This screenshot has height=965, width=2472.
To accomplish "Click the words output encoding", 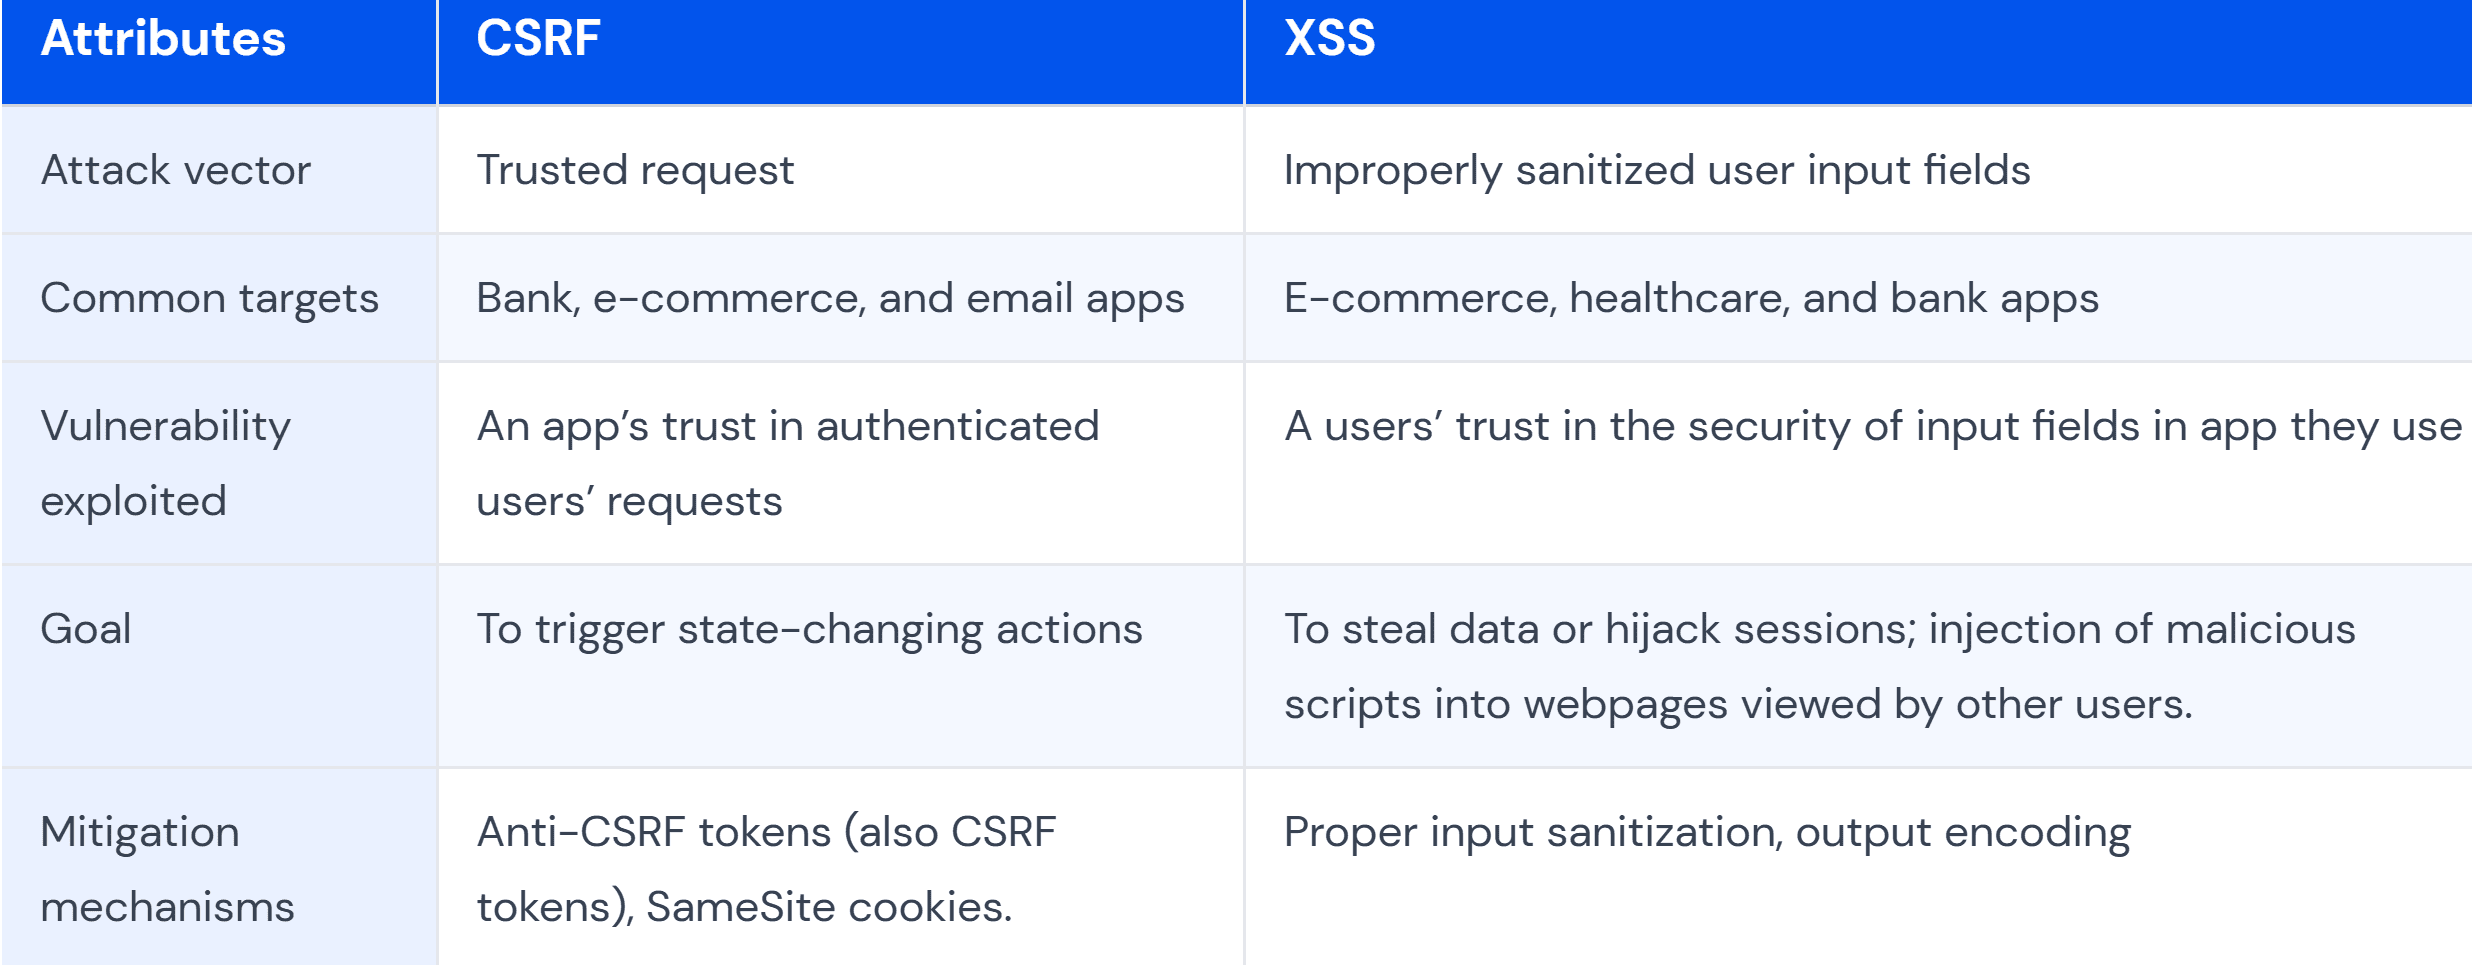I will 1962,833.
